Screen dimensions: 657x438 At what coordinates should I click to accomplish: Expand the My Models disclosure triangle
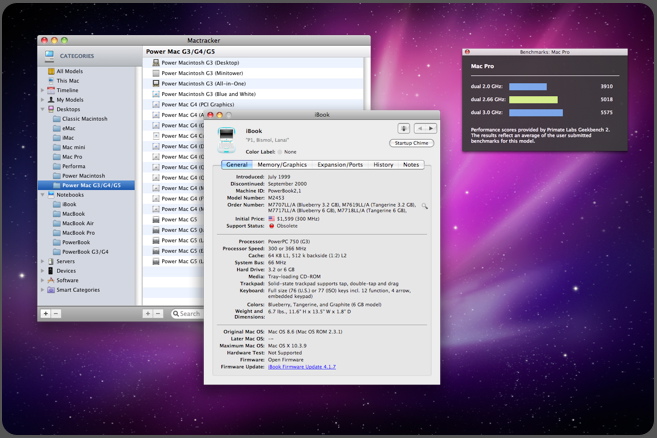pyautogui.click(x=42, y=100)
